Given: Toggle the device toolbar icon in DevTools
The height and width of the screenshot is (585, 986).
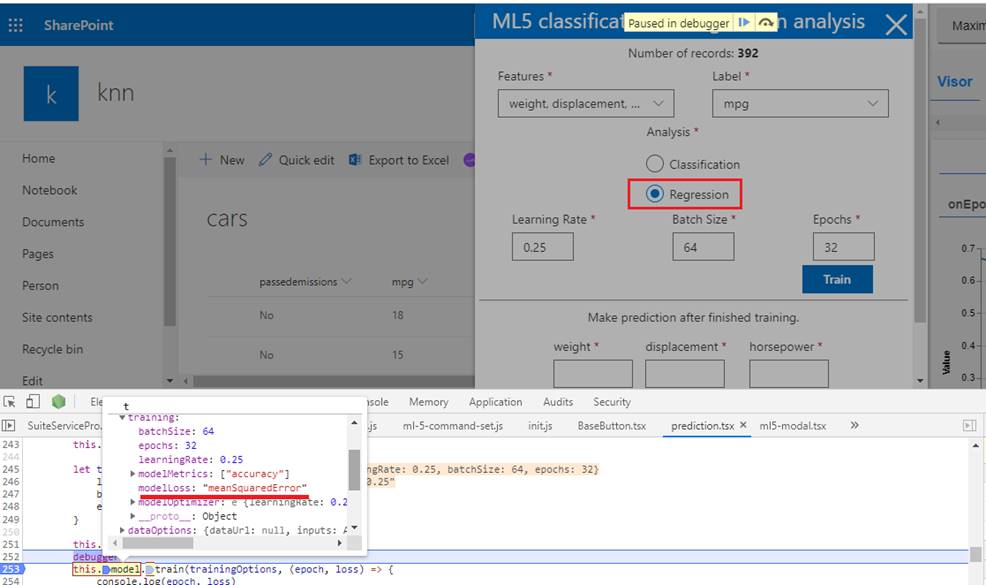Looking at the screenshot, I should [x=33, y=402].
